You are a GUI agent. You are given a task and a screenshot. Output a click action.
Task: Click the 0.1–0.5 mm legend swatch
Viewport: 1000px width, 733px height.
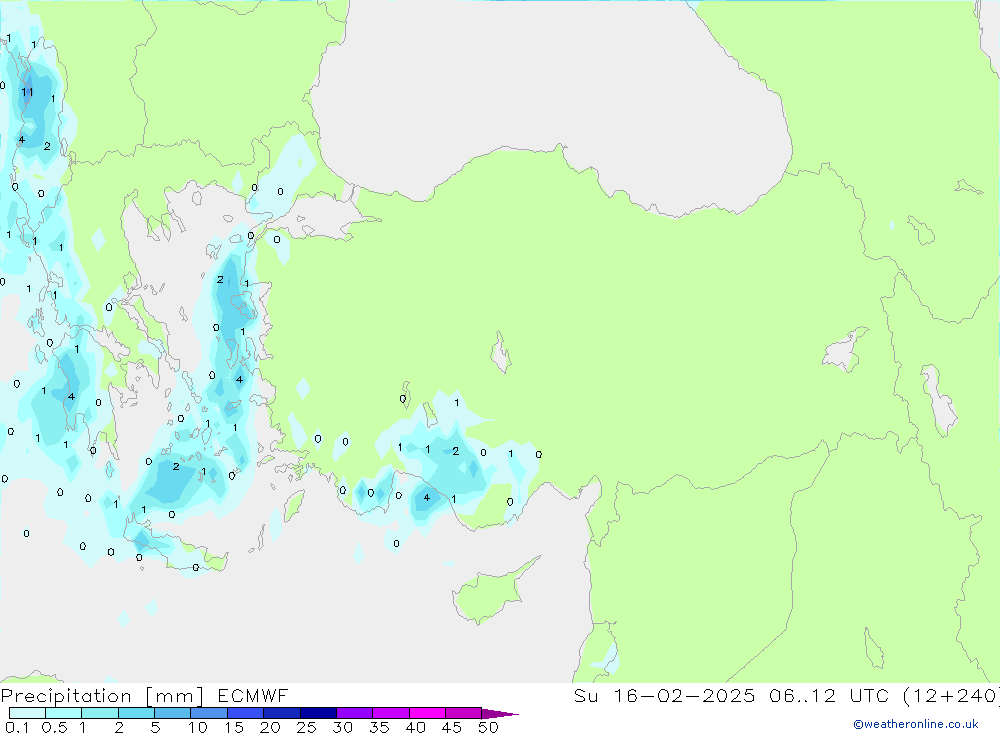(27, 713)
